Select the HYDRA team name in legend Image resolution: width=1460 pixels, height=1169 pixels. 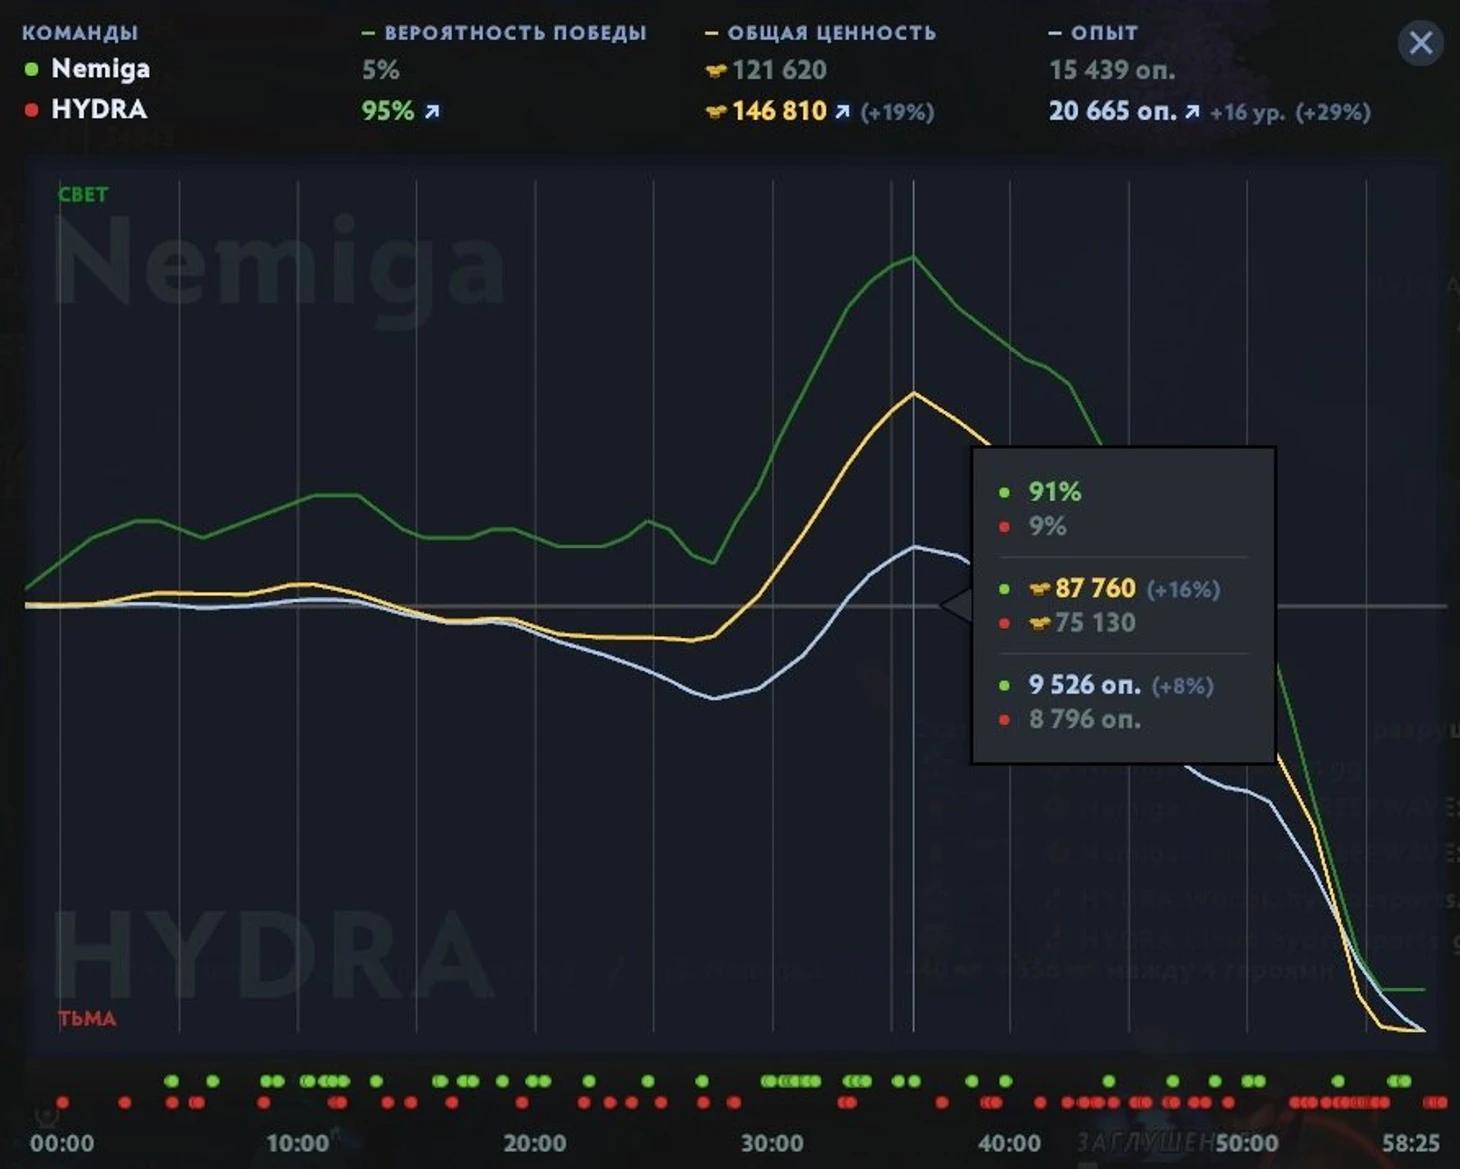pyautogui.click(x=99, y=109)
